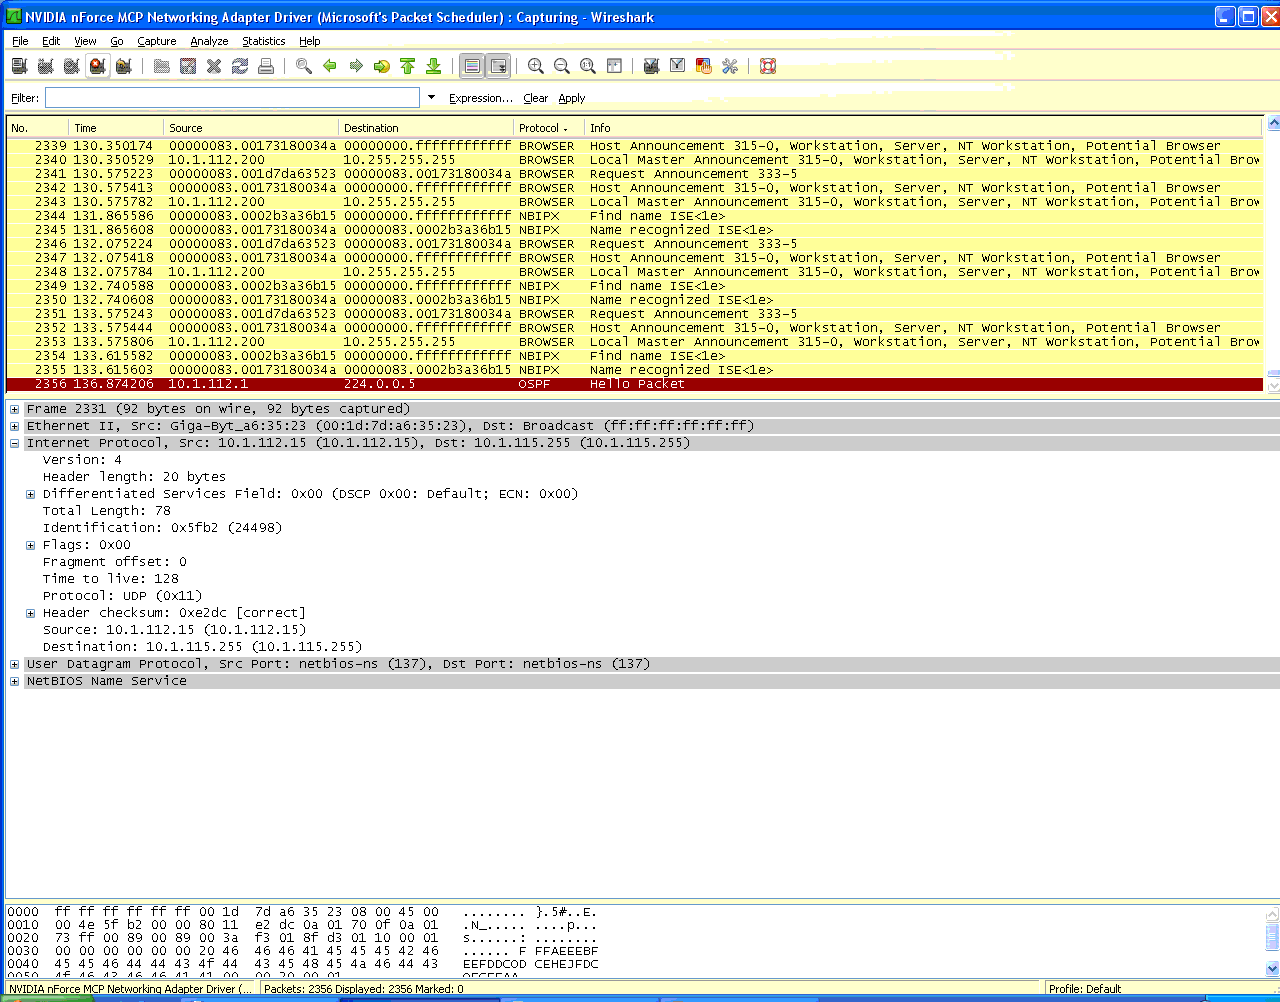Image resolution: width=1280 pixels, height=1002 pixels.
Task: Open the capture interfaces list icon
Action: pyautogui.click(x=19, y=66)
